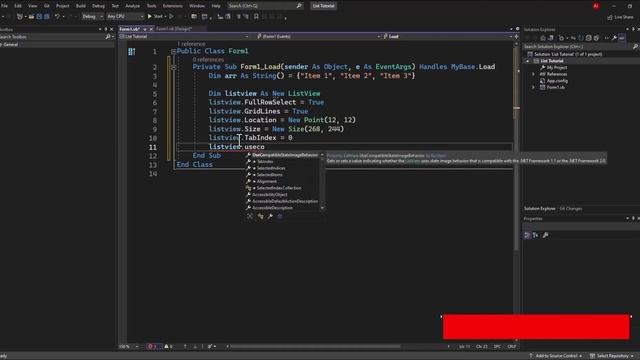
Task: Open the Edit menu
Action: pos(18,6)
